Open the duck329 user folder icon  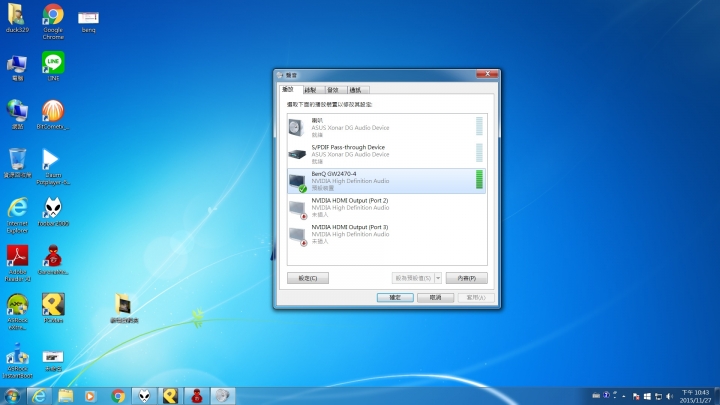click(17, 18)
